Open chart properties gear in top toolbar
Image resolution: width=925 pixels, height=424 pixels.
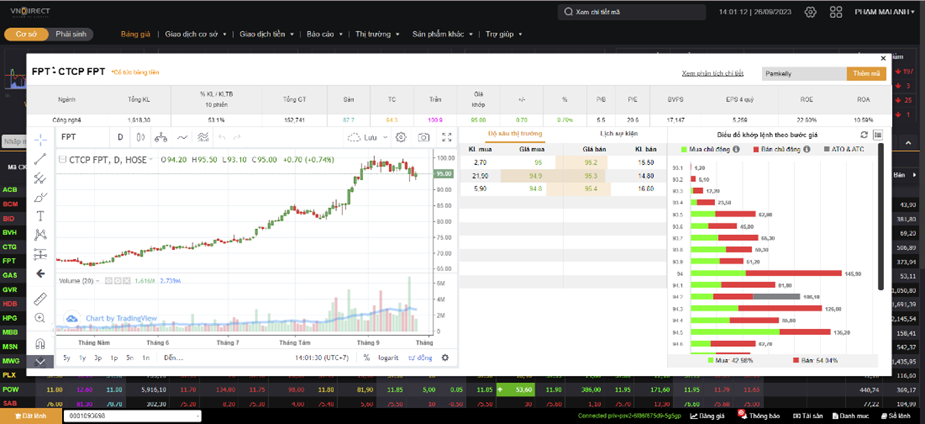coord(401,137)
